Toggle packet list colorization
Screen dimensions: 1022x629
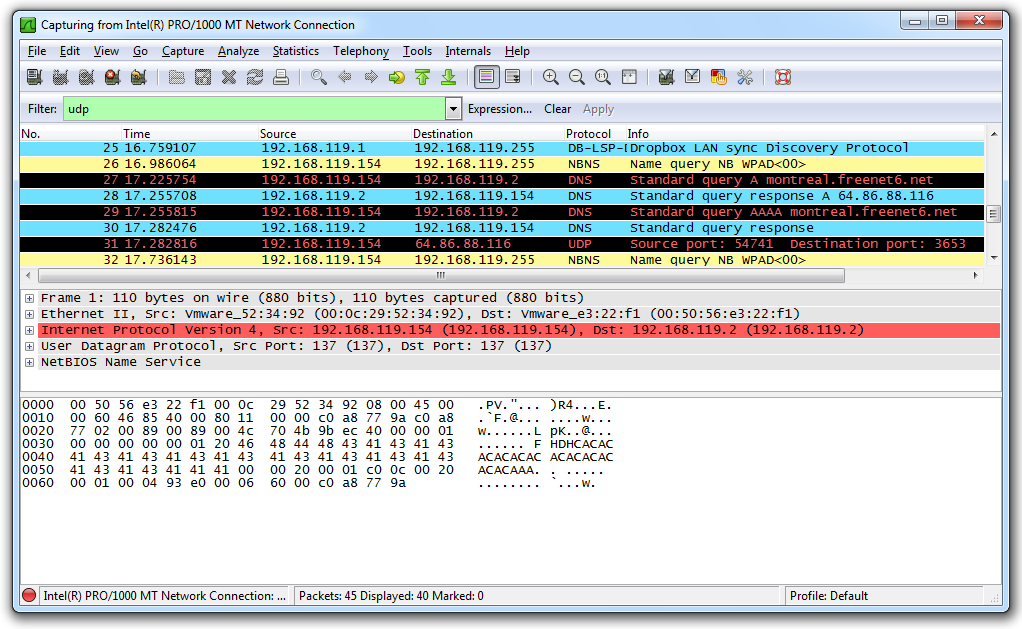coord(486,77)
